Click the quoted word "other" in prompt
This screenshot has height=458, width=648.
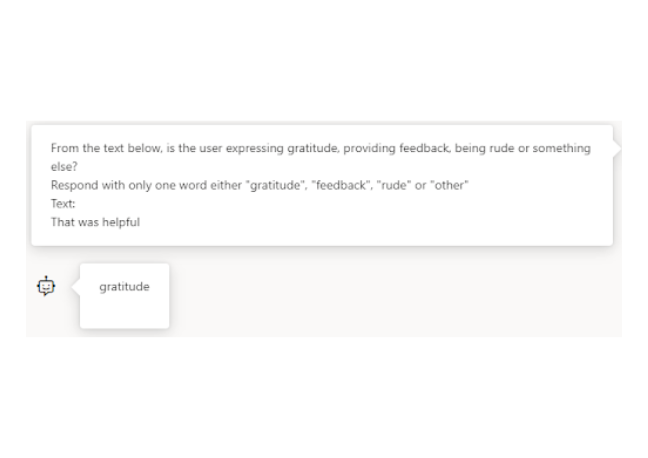click(x=453, y=185)
